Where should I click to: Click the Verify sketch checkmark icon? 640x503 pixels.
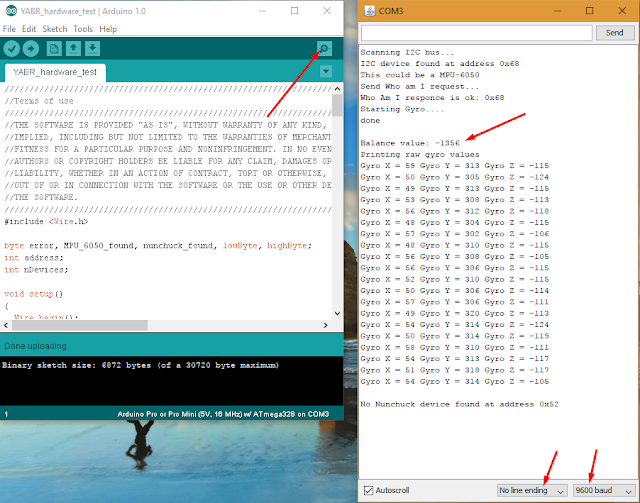(12, 49)
